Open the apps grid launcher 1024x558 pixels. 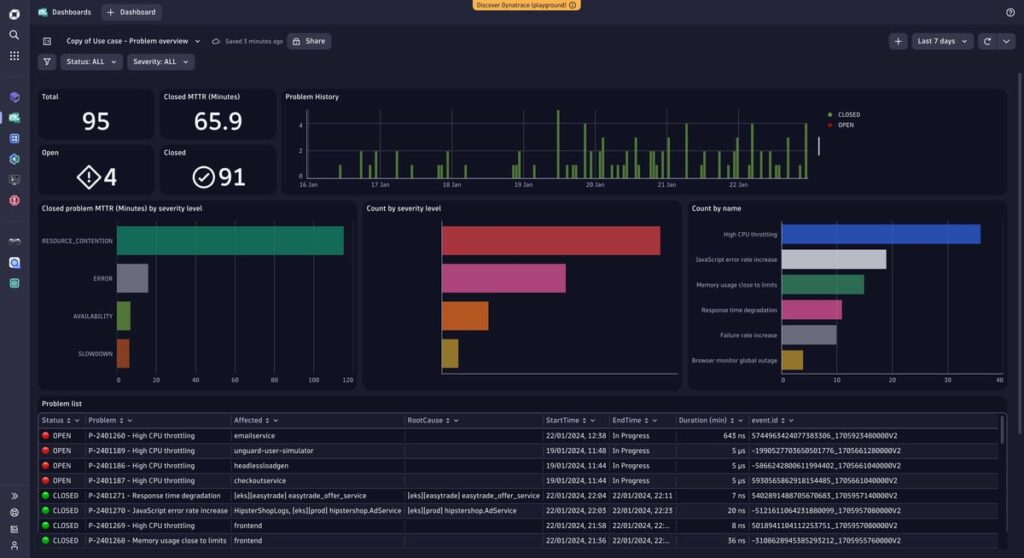14,56
